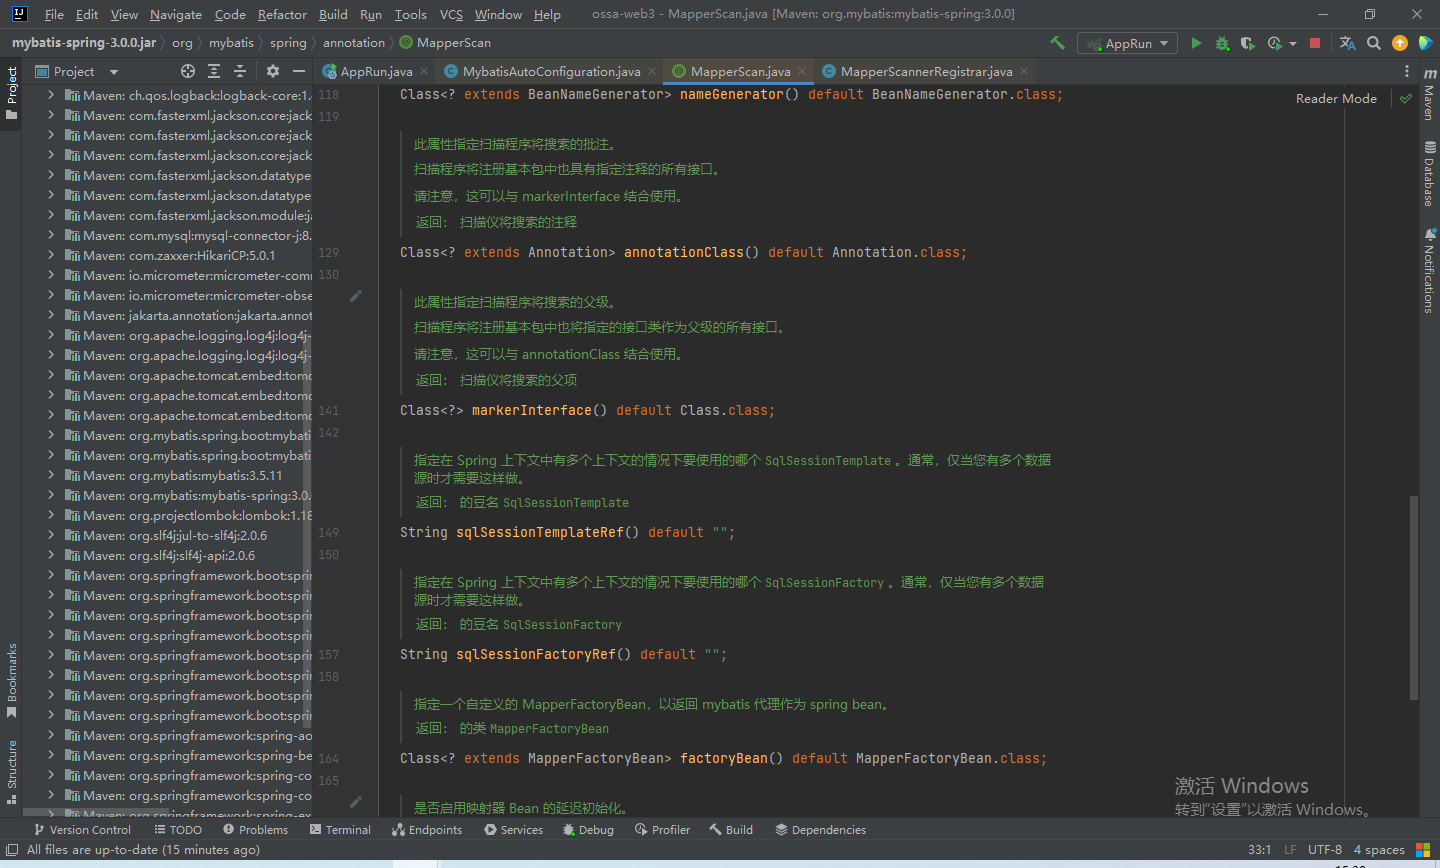Toggle Reader Mode in the editor
Screen dimensions: 1440x868
pos(1336,98)
